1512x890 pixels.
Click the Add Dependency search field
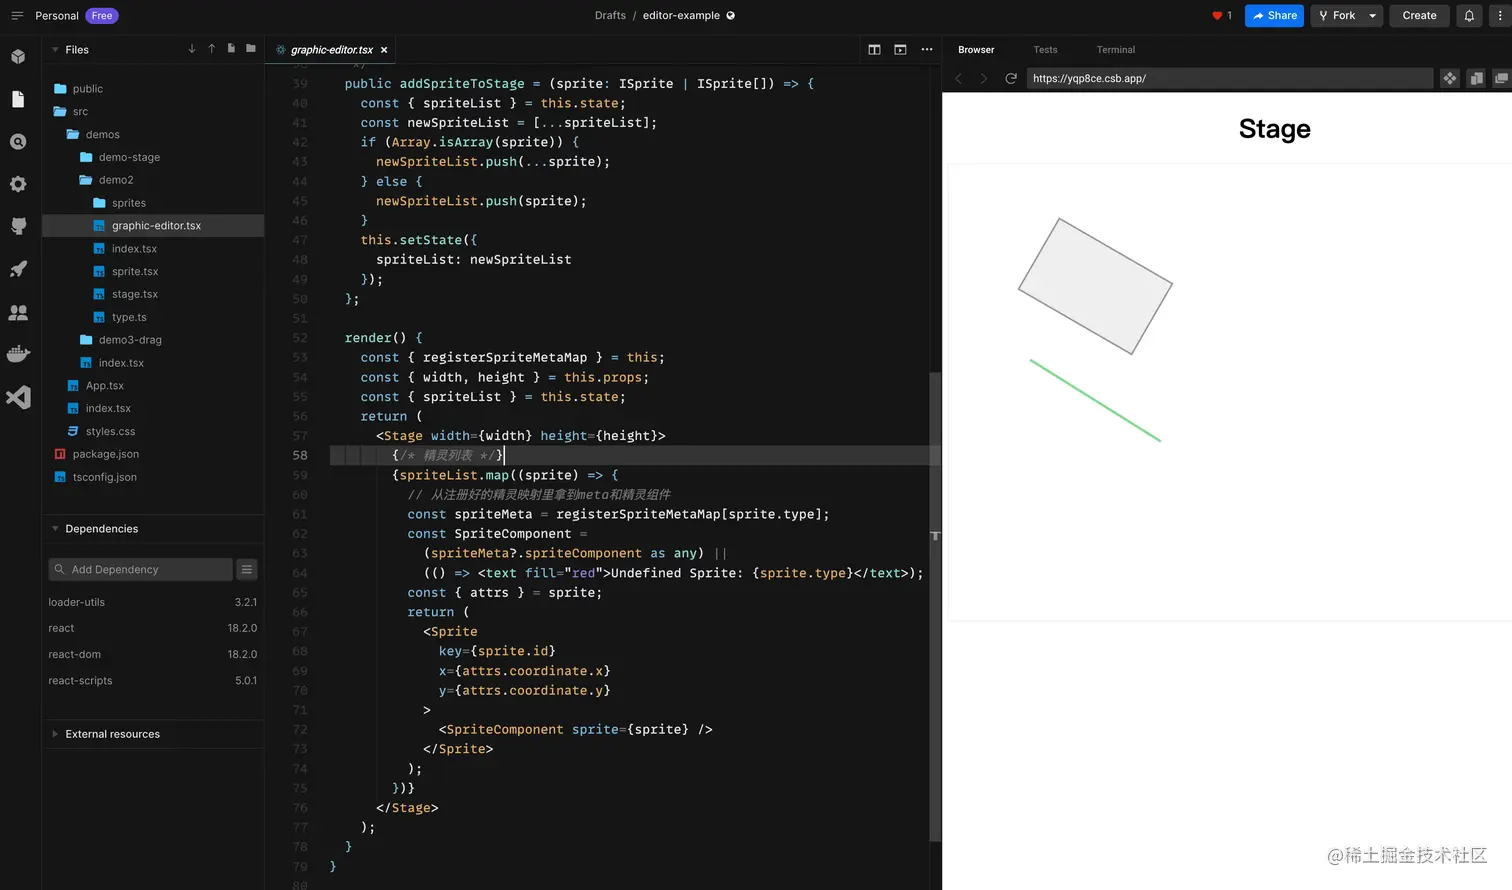click(x=140, y=569)
